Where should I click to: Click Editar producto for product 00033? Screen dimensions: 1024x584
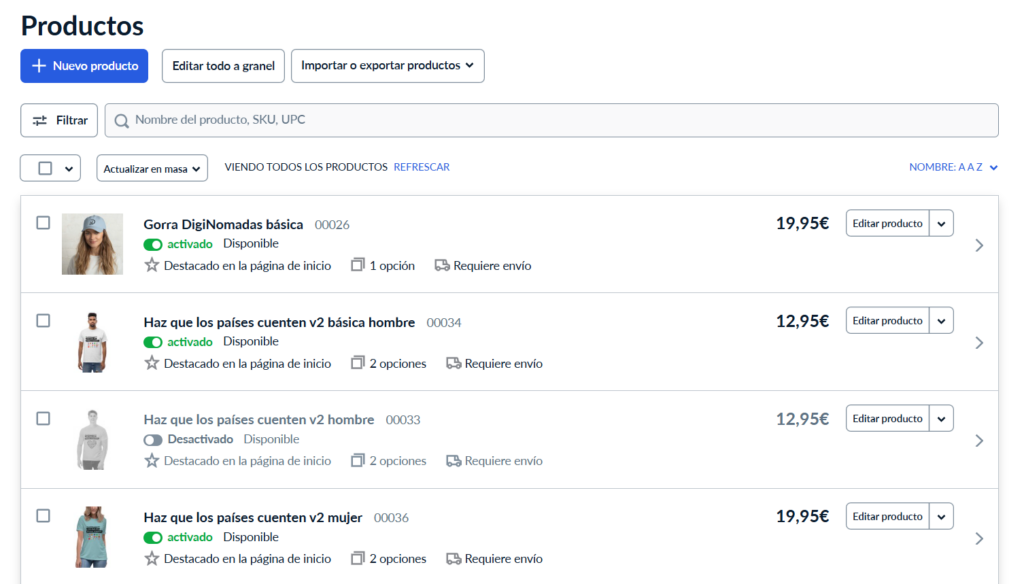(x=888, y=419)
